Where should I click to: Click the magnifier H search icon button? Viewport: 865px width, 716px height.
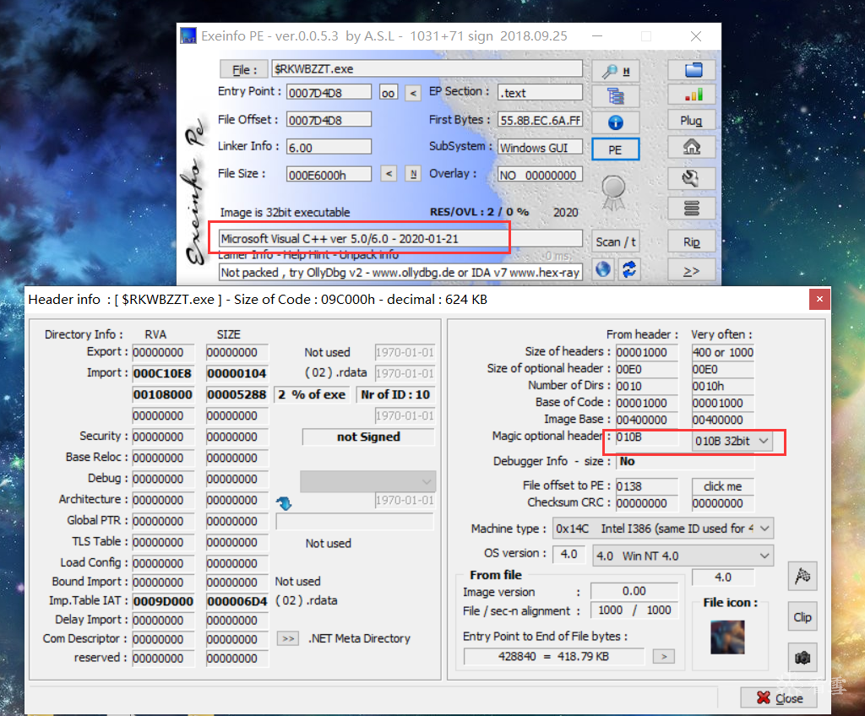point(615,71)
